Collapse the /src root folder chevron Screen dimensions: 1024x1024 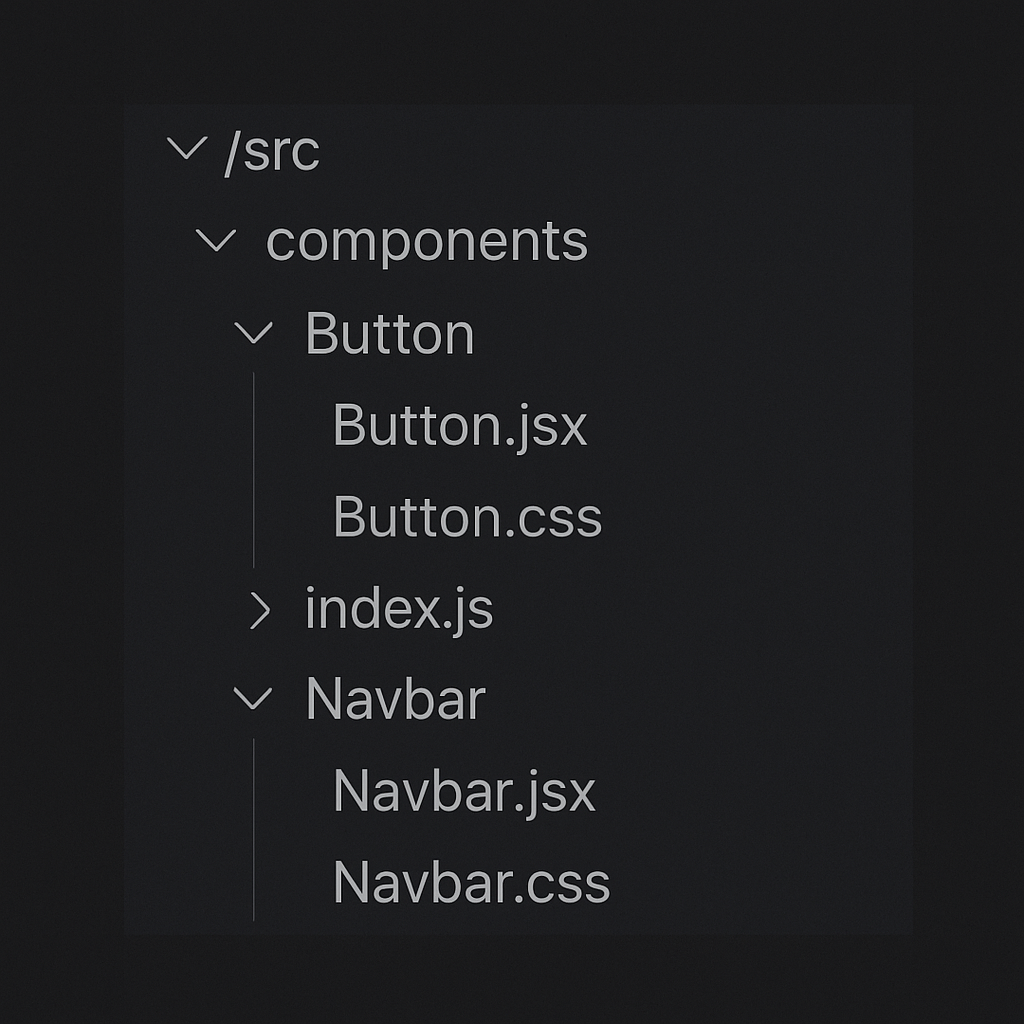pyautogui.click(x=187, y=148)
